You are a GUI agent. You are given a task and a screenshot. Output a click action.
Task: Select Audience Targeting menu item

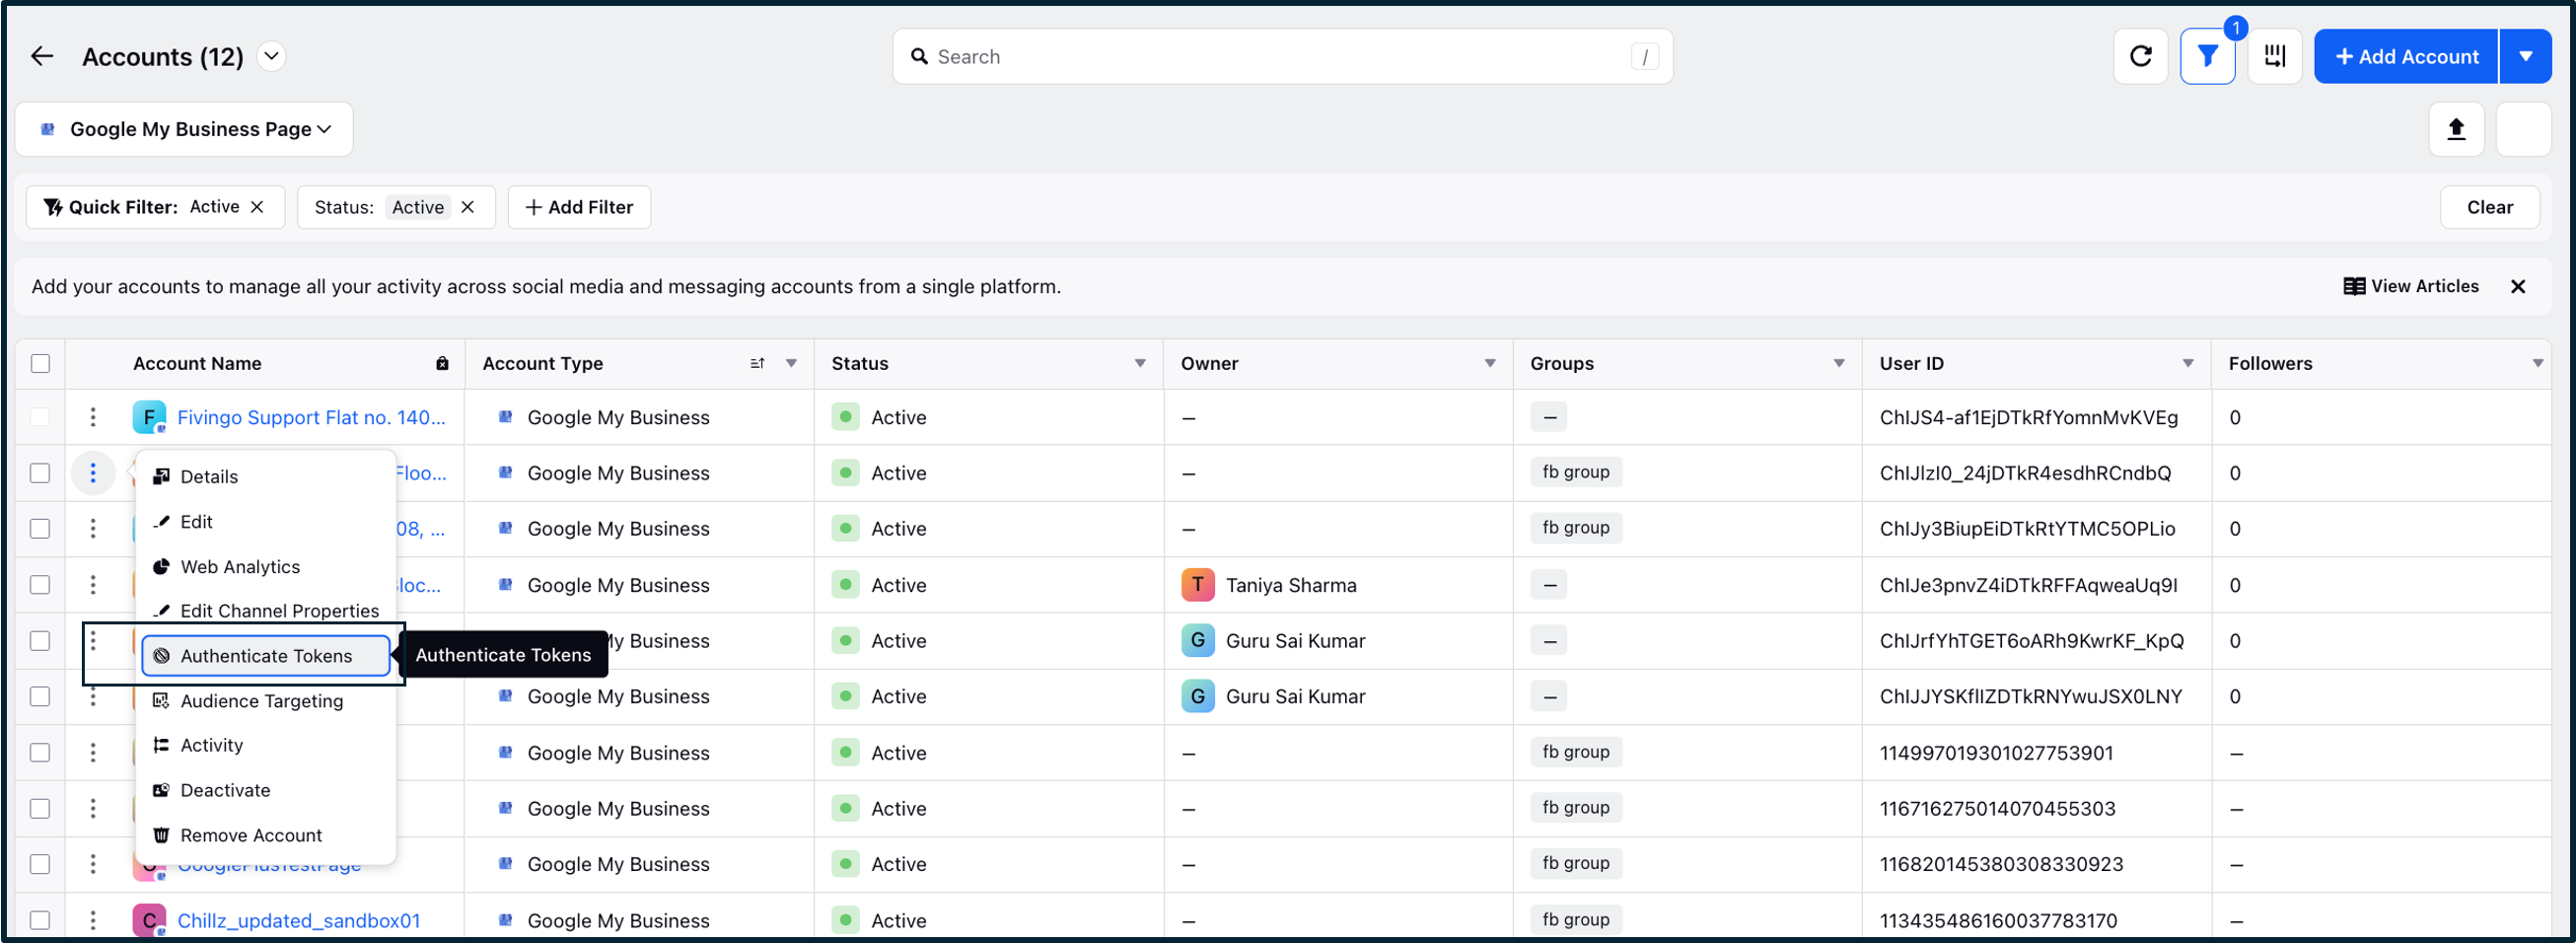click(266, 701)
